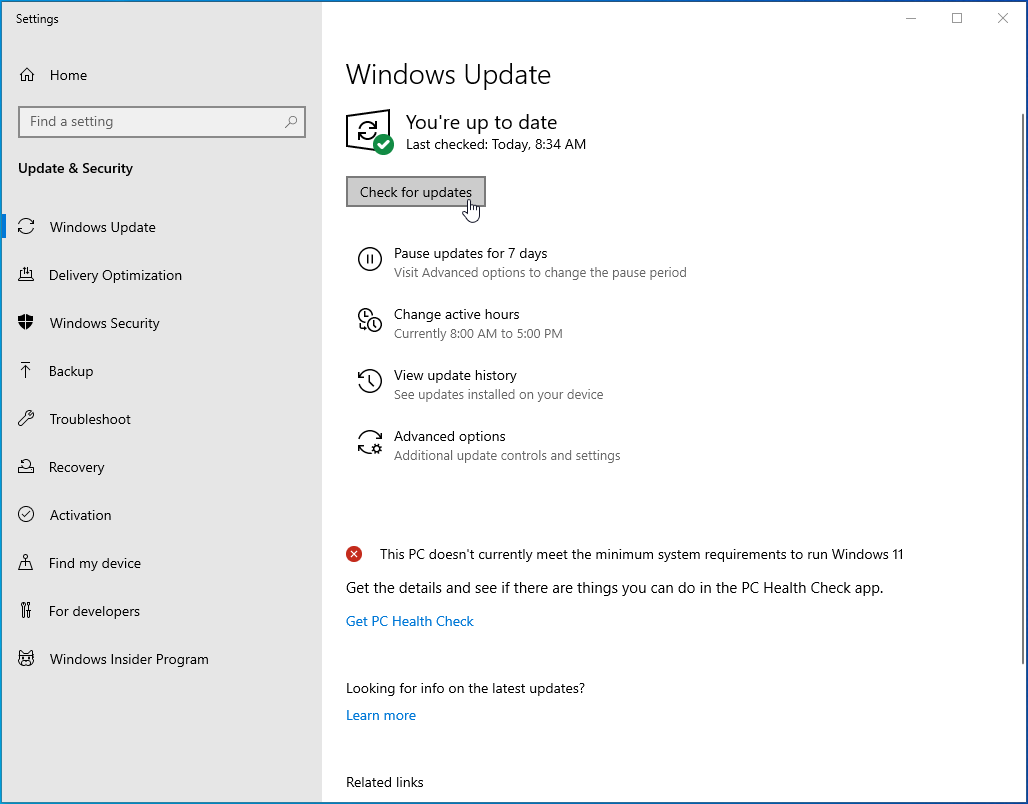Minimize the Settings window

click(911, 18)
